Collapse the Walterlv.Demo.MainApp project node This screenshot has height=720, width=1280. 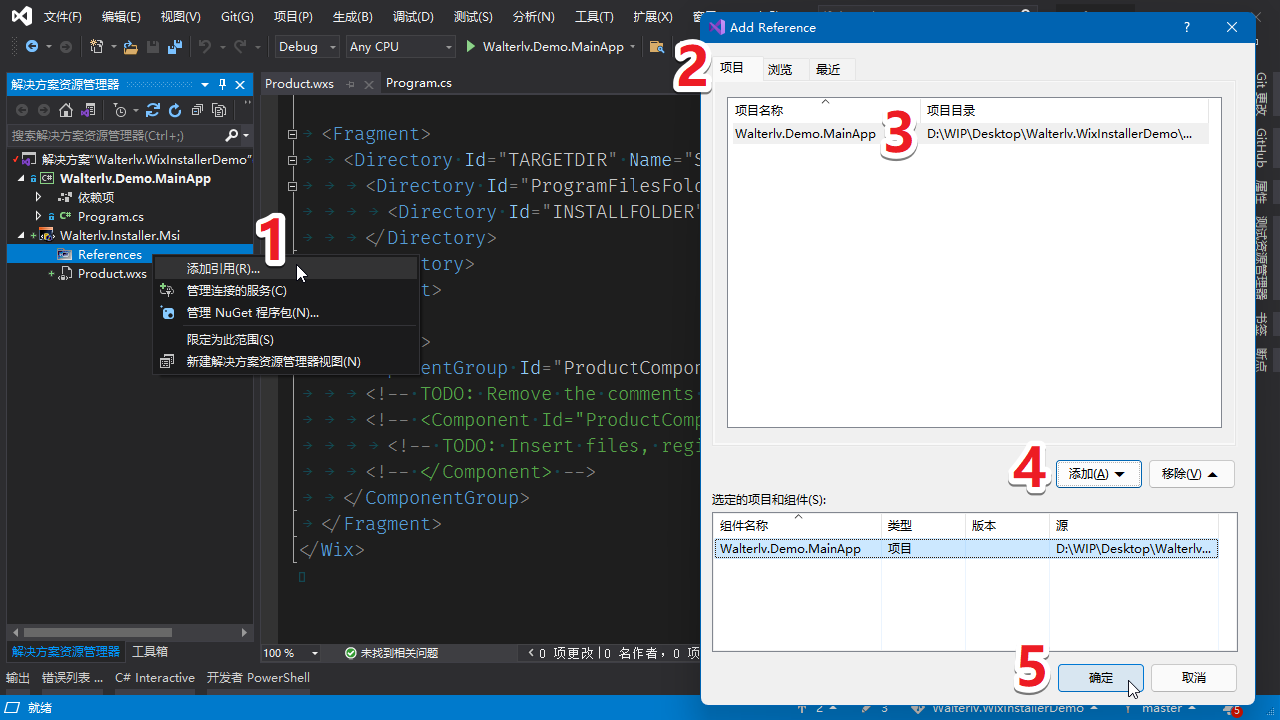(x=21, y=179)
